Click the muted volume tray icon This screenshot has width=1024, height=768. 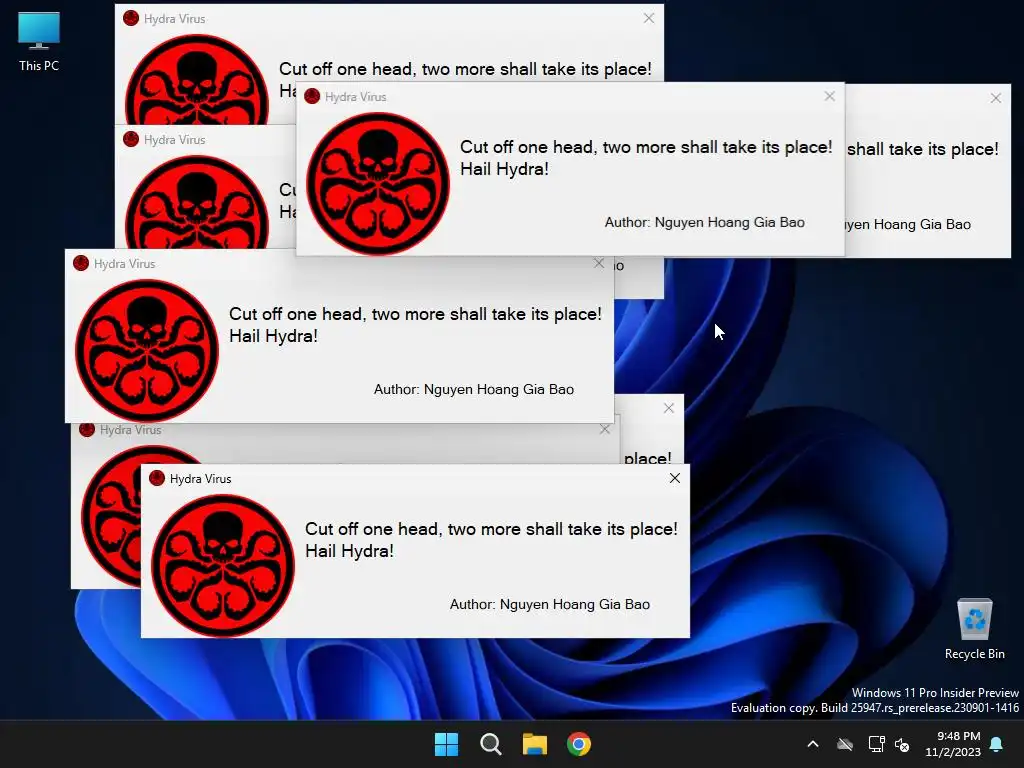(x=903, y=744)
